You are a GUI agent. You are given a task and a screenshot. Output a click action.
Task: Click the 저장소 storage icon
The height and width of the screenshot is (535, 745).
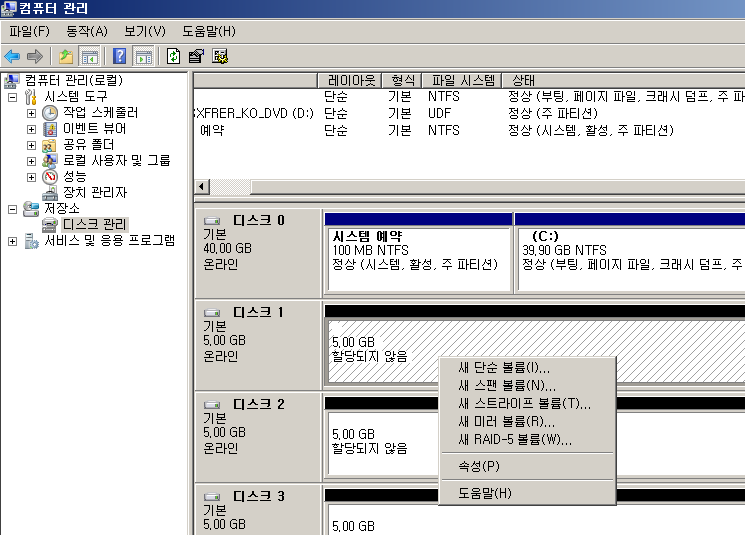coord(31,209)
